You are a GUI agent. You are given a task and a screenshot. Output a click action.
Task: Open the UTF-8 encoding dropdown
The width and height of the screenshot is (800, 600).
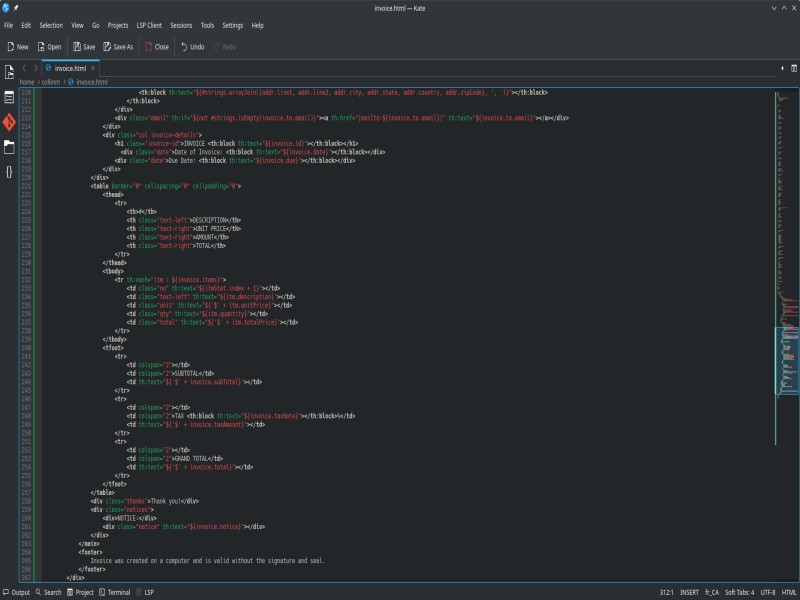point(767,592)
